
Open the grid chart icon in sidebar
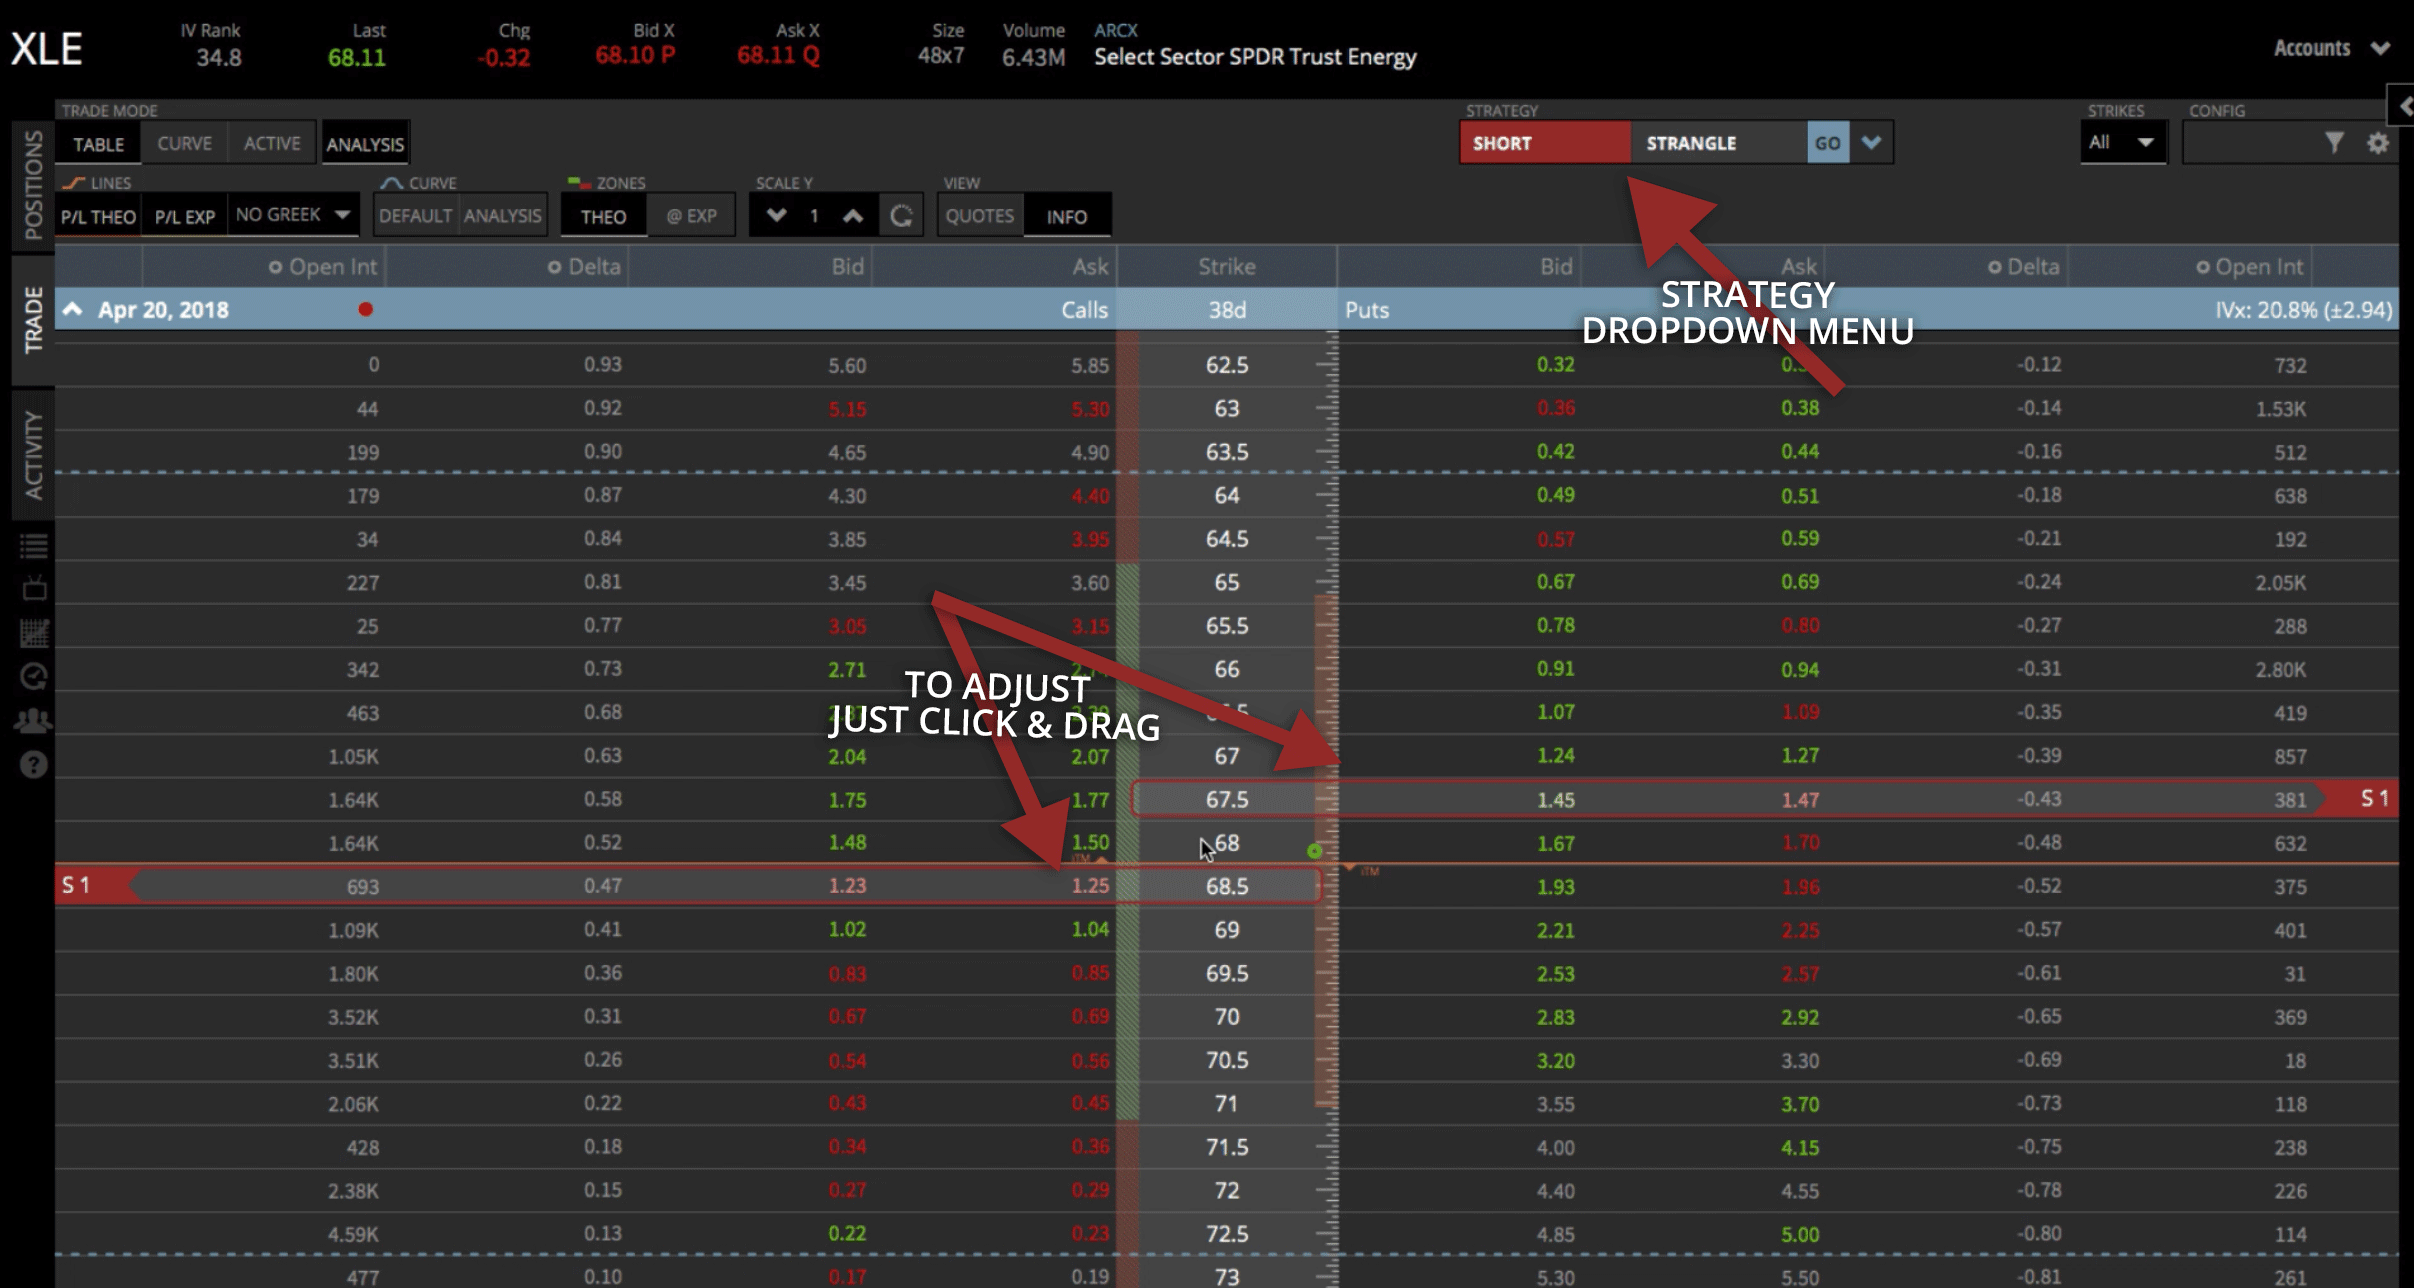coord(34,632)
